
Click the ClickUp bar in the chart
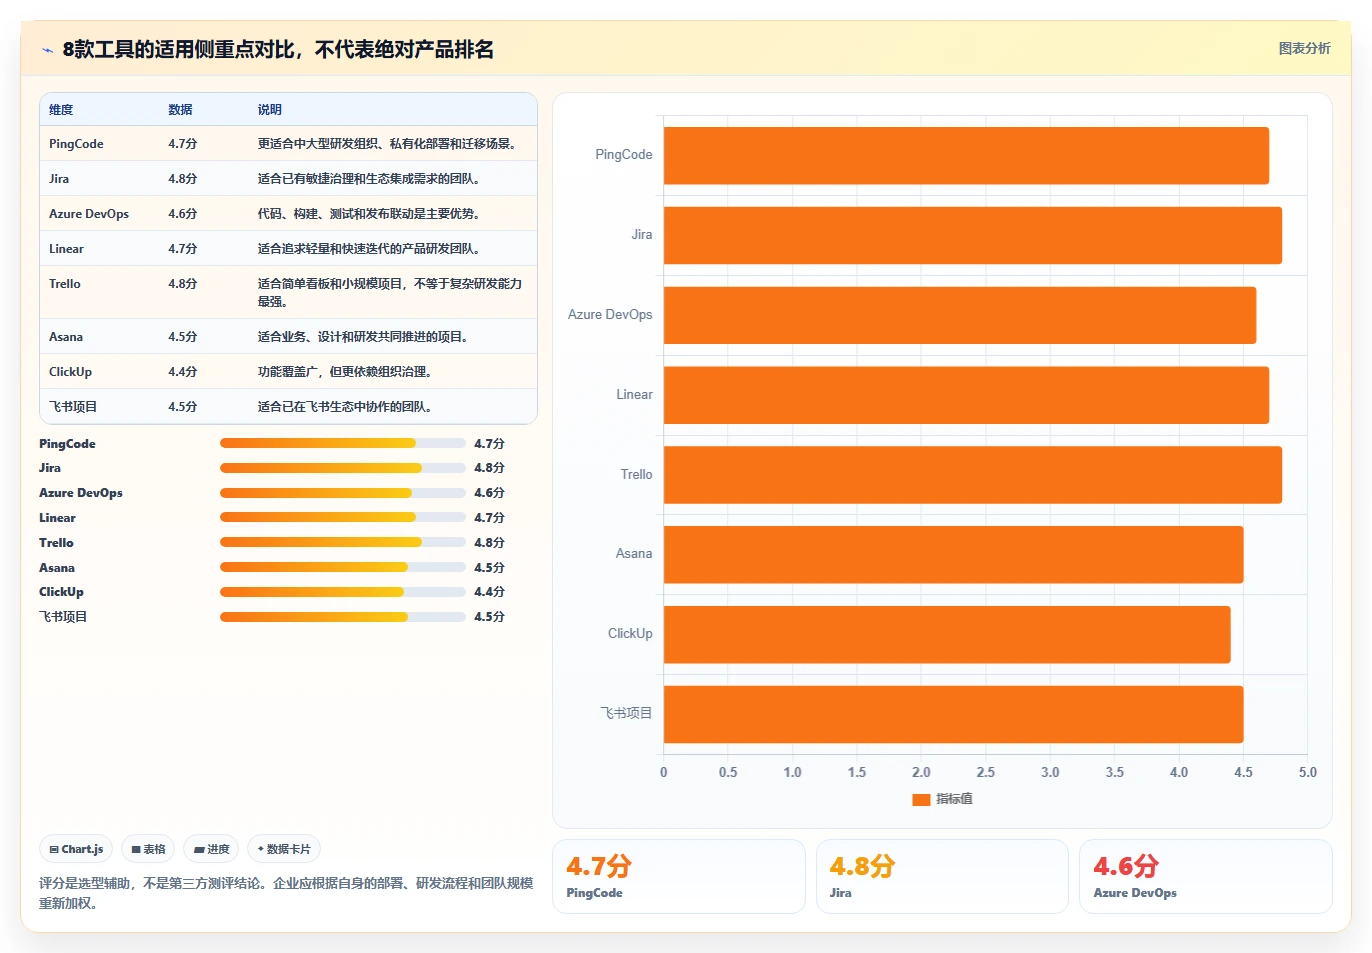click(947, 634)
